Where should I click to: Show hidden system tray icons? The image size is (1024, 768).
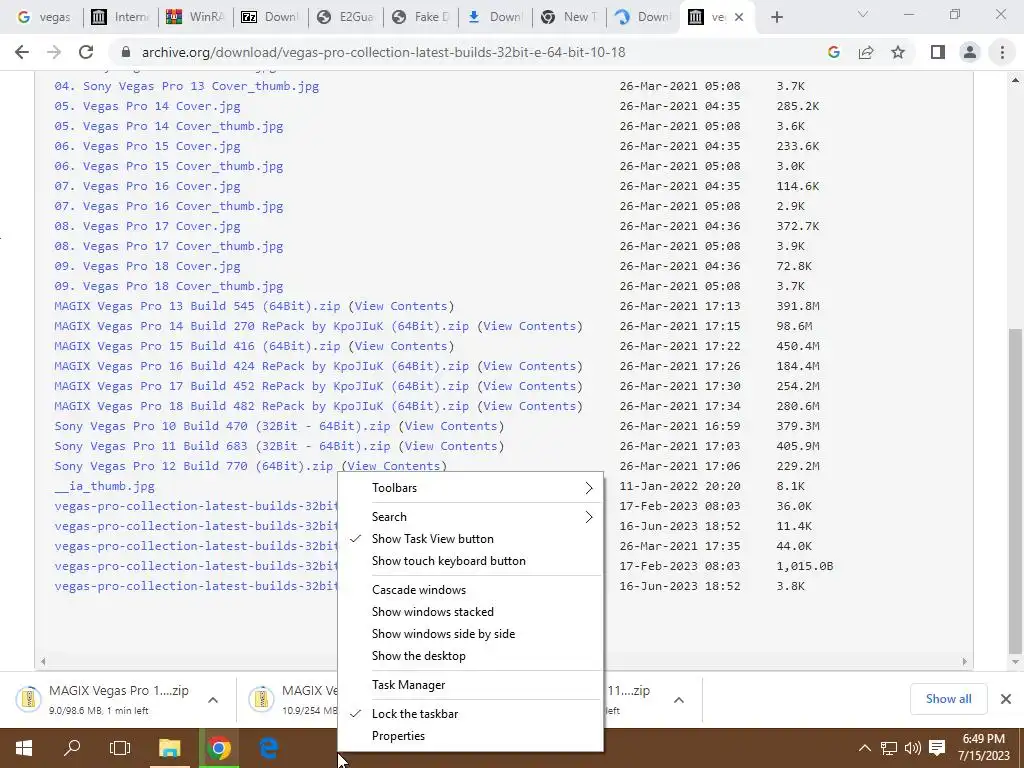[x=864, y=748]
